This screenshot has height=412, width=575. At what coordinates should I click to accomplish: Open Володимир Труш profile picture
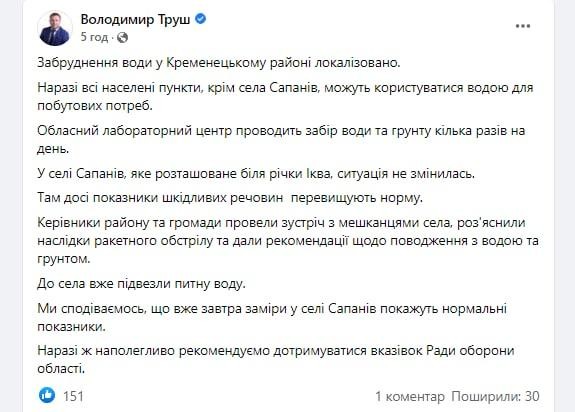pos(55,28)
